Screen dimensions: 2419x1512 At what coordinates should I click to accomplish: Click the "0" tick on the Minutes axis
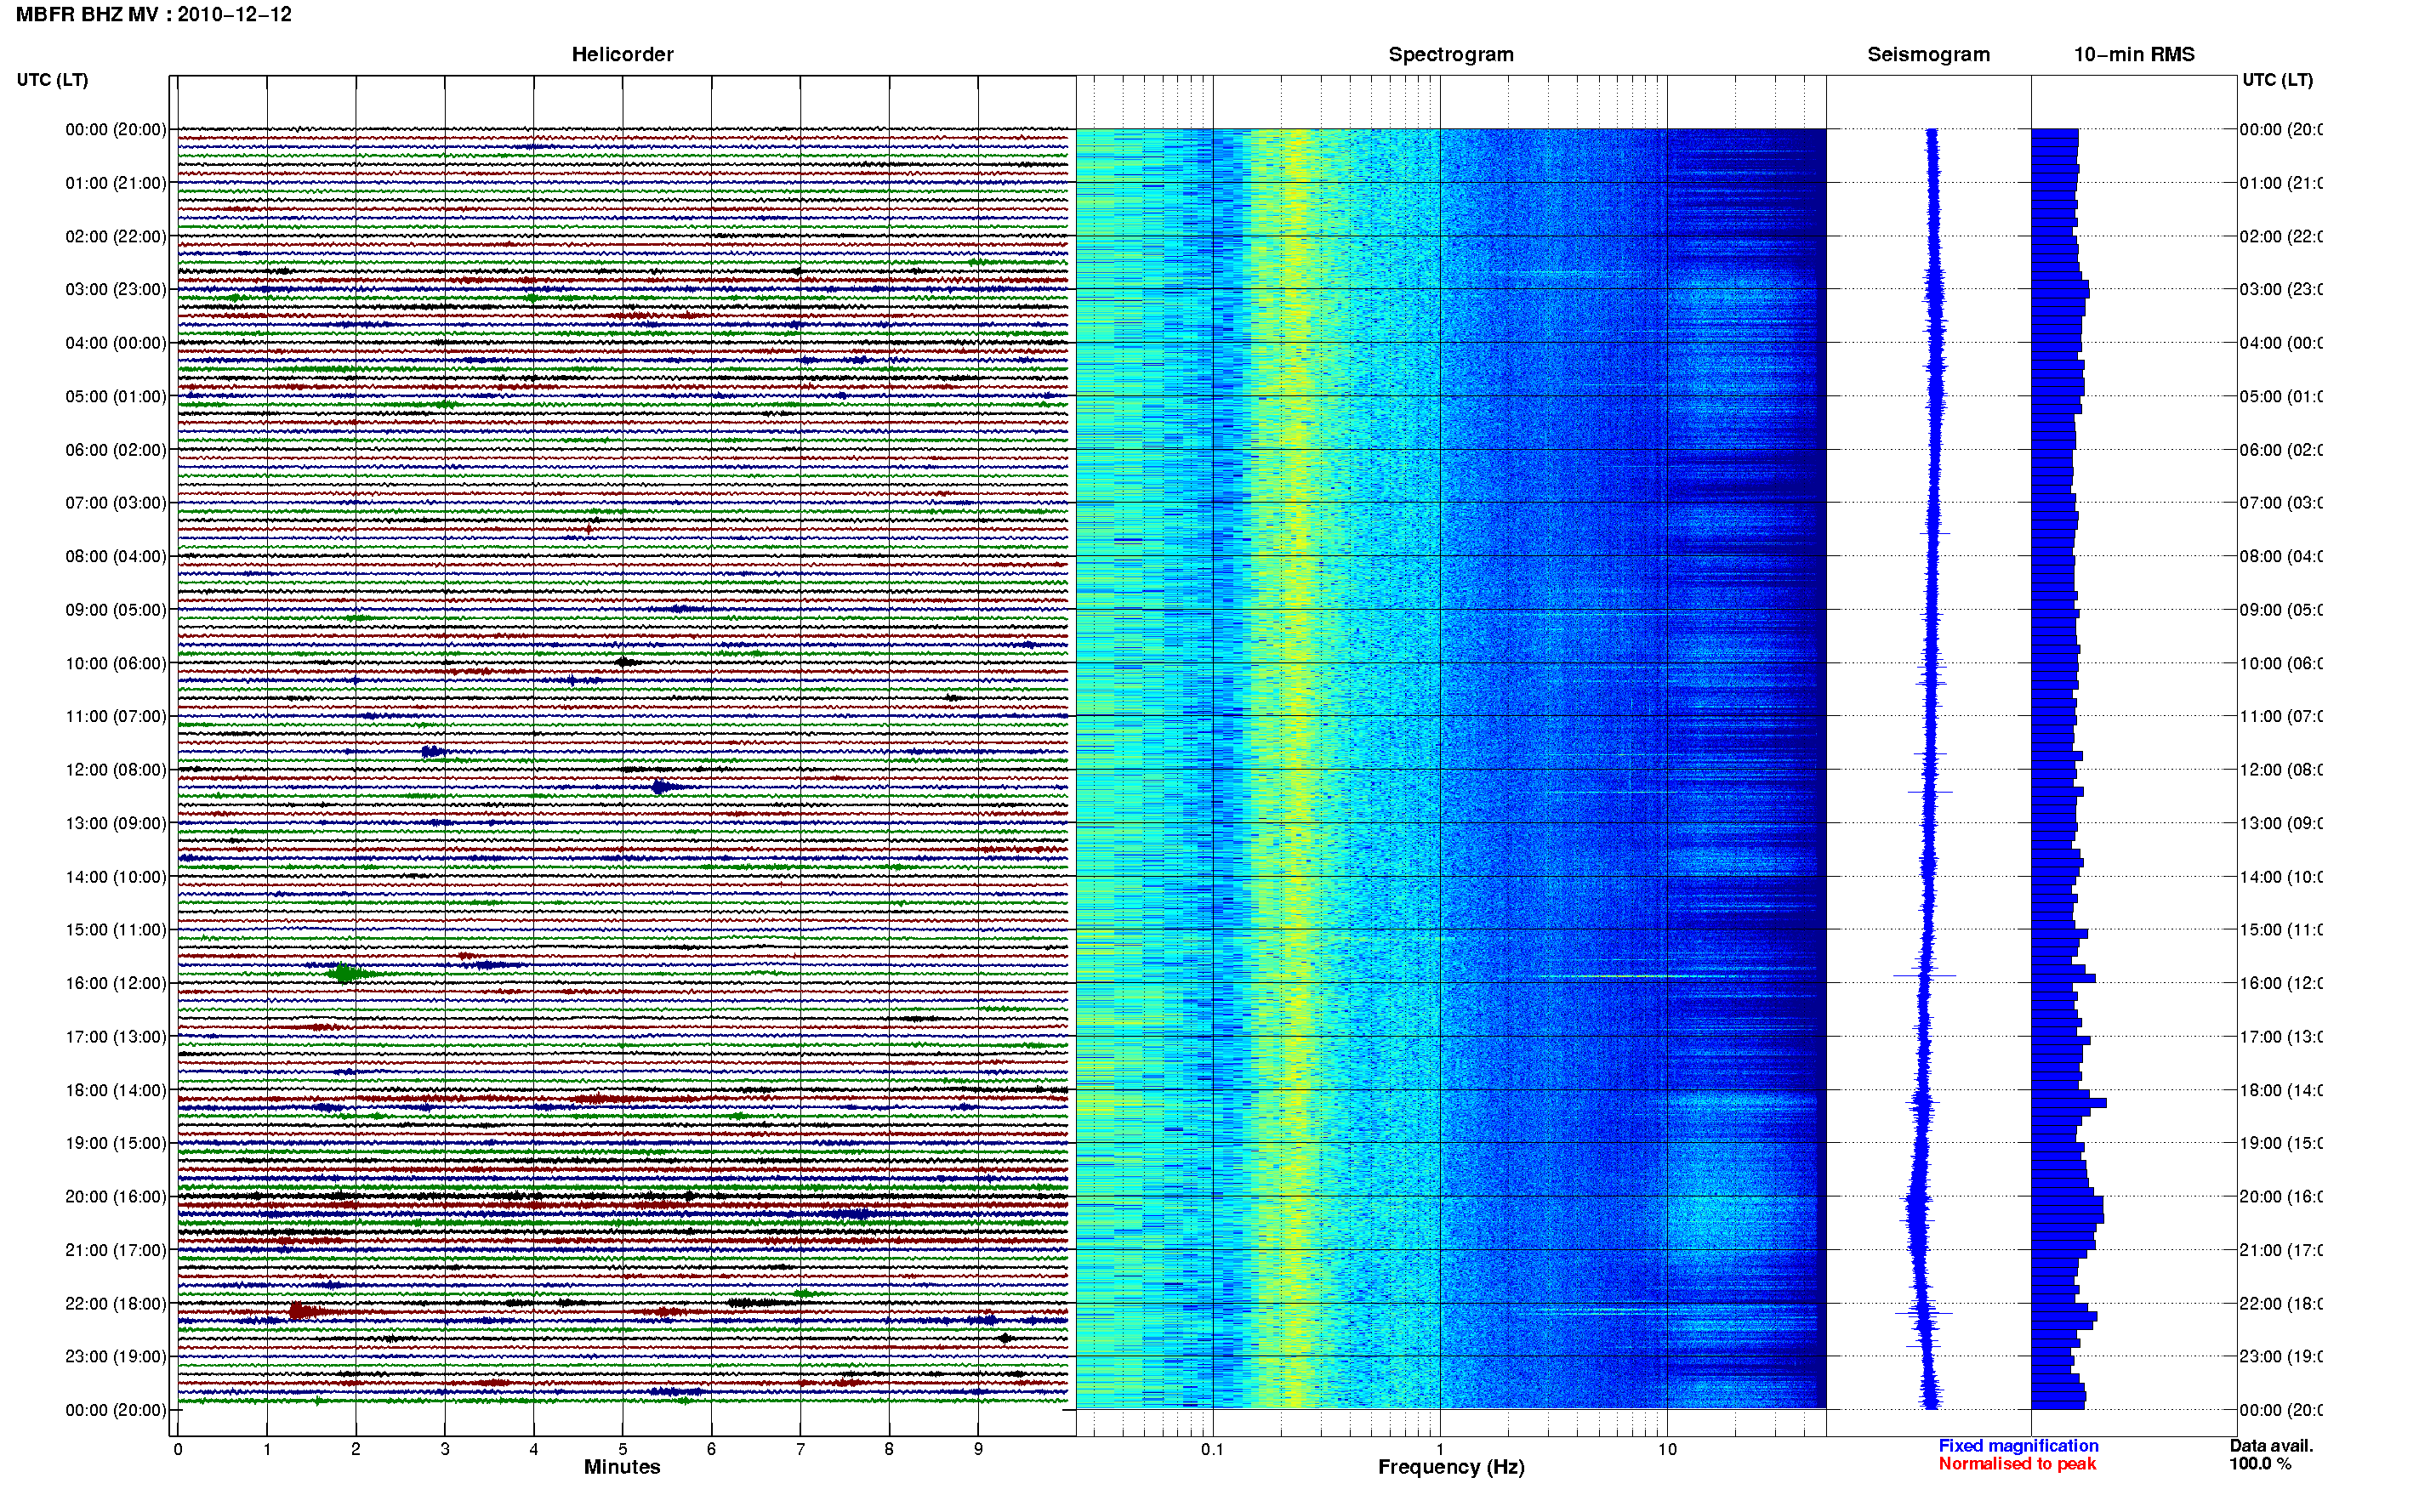[178, 1449]
